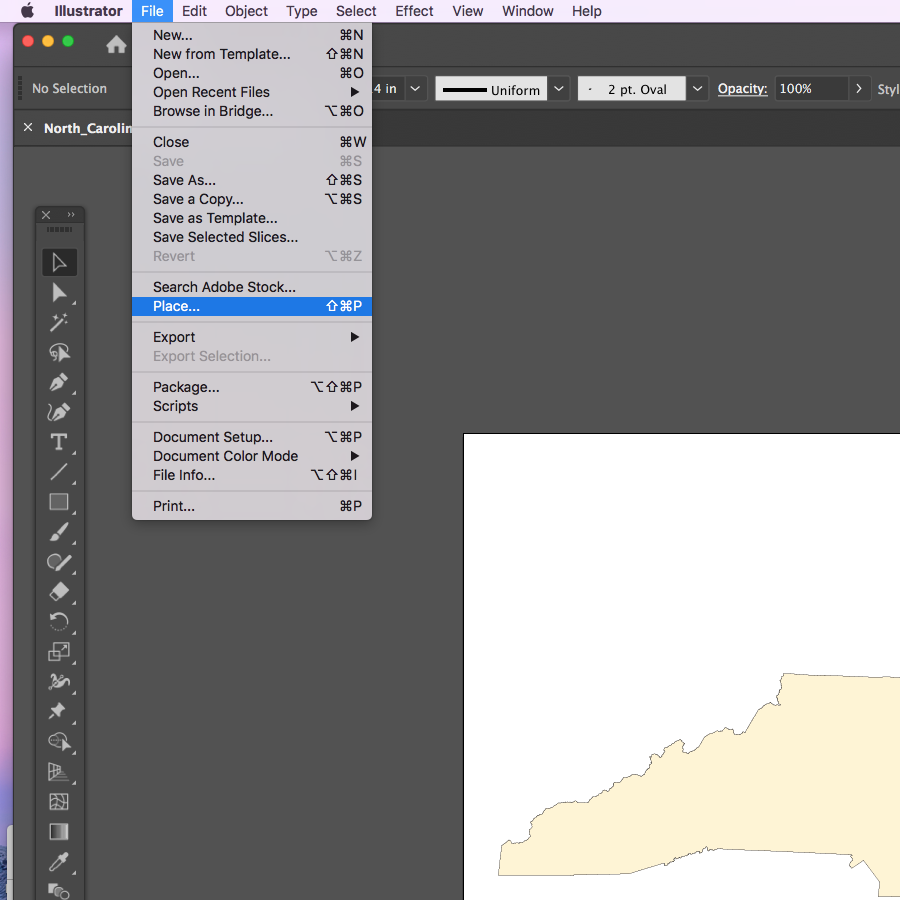Select the Curvature tool
The width and height of the screenshot is (900, 900).
pos(59,412)
